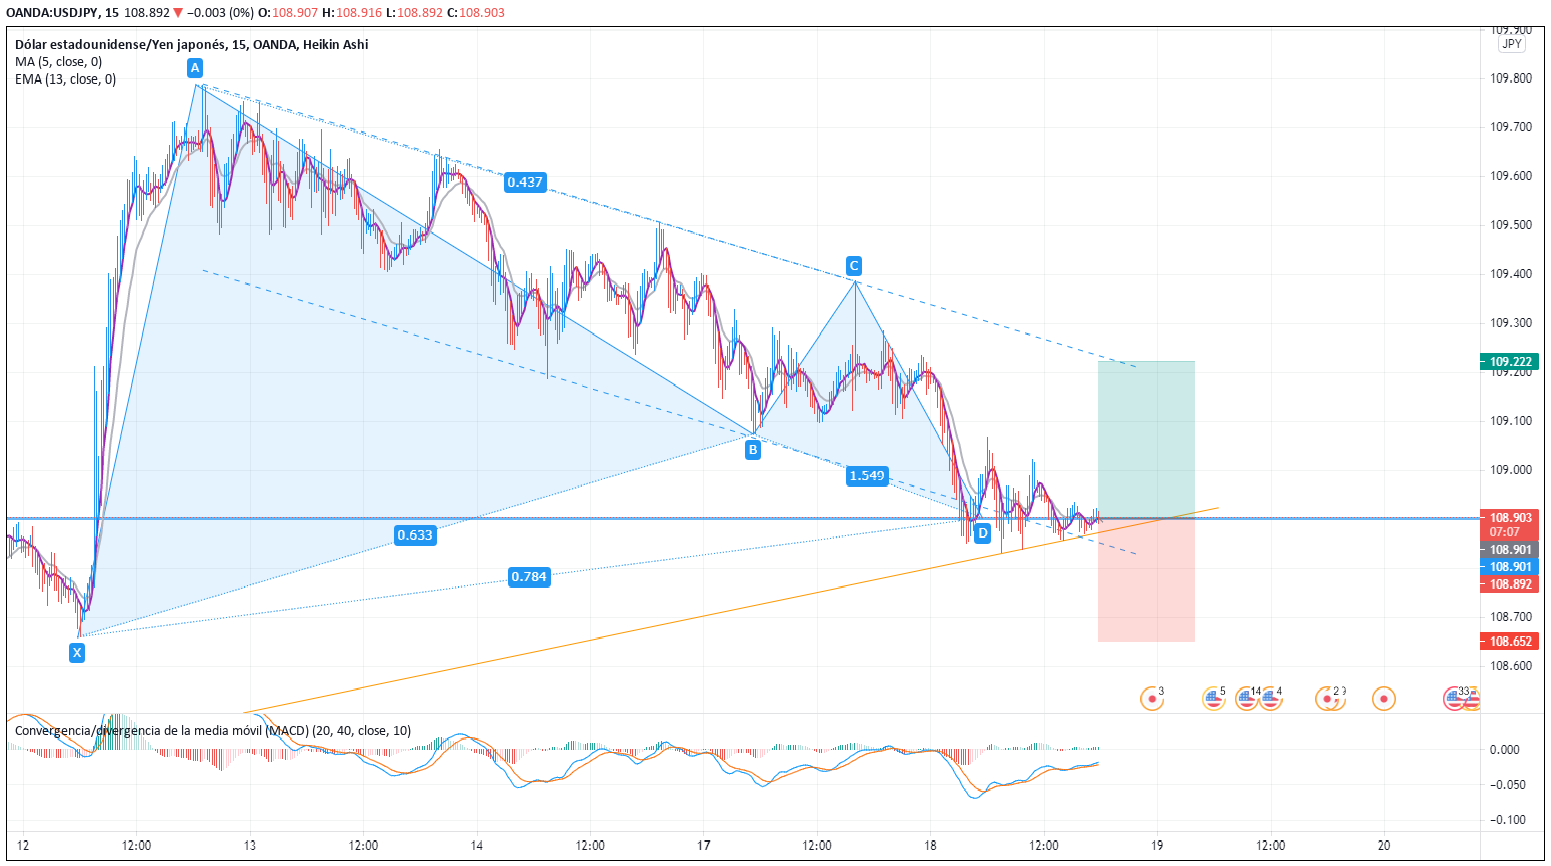Select the Japan event icon without a number badge

point(1384,699)
